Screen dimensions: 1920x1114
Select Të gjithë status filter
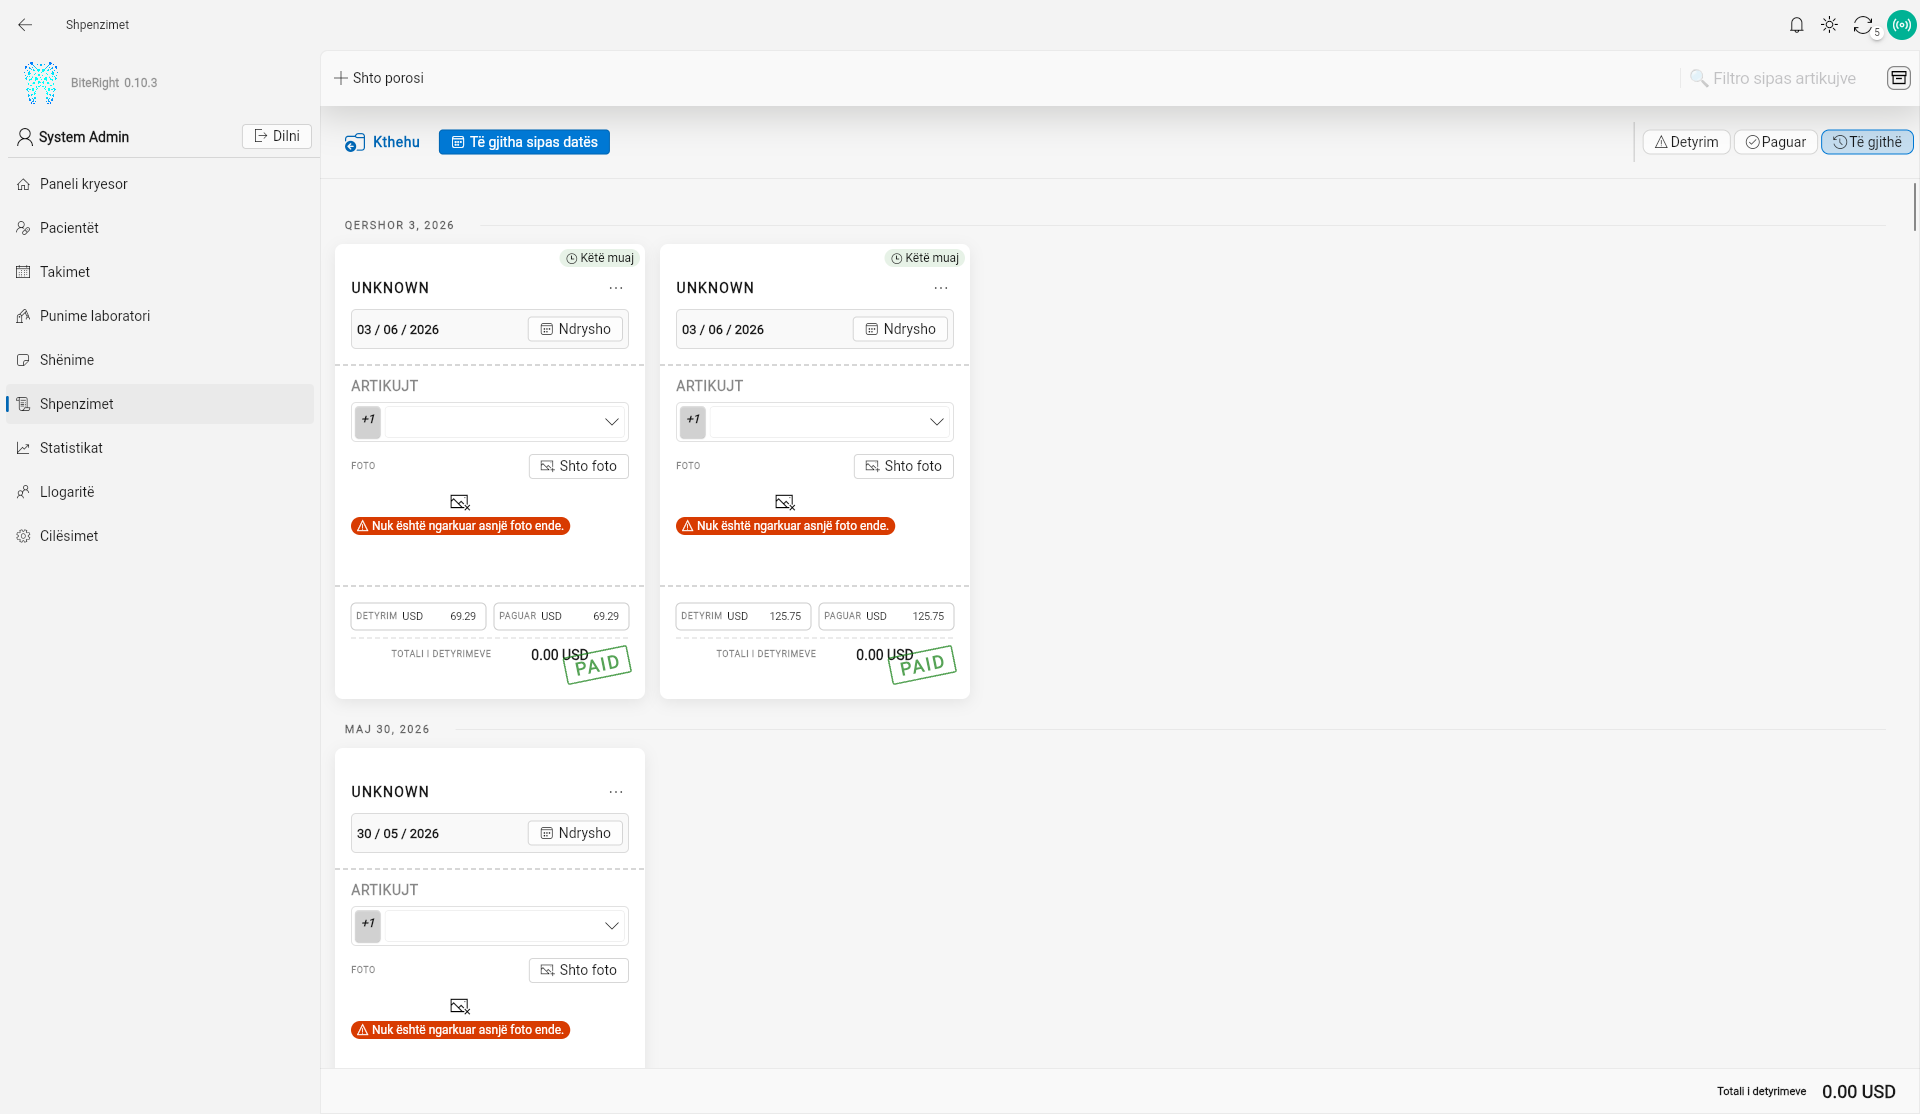tap(1867, 142)
